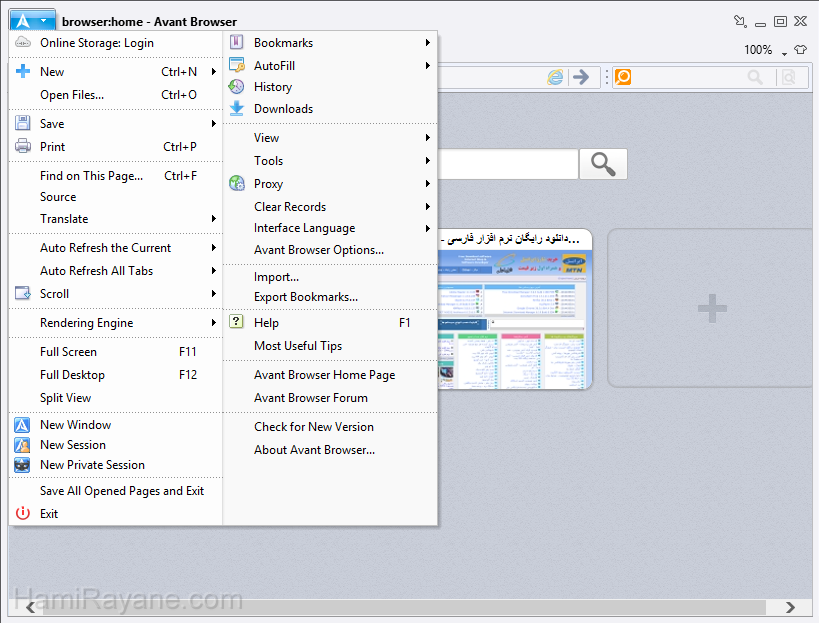Click the Avant Browser main menu button
Image resolution: width=819 pixels, height=623 pixels.
click(x=32, y=20)
